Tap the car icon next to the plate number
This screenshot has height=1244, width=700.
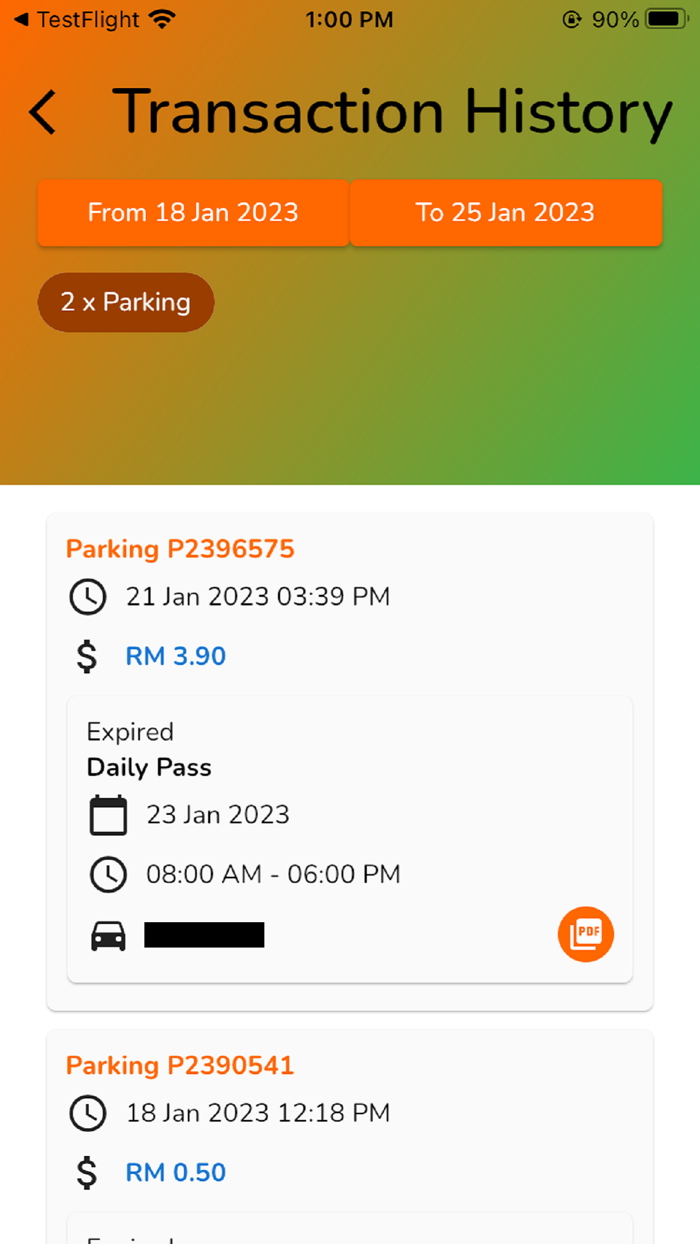pos(108,934)
